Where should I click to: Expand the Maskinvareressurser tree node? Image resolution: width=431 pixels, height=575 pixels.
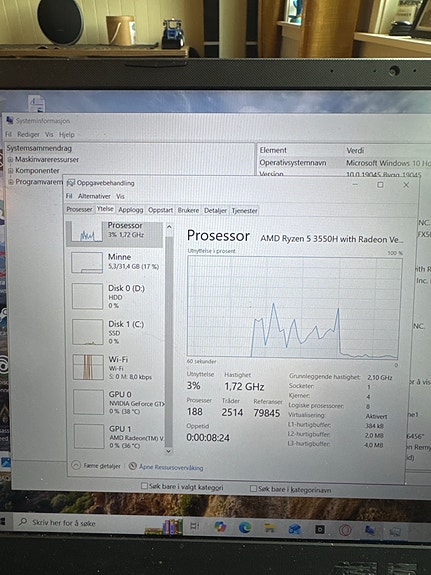click(x=10, y=160)
